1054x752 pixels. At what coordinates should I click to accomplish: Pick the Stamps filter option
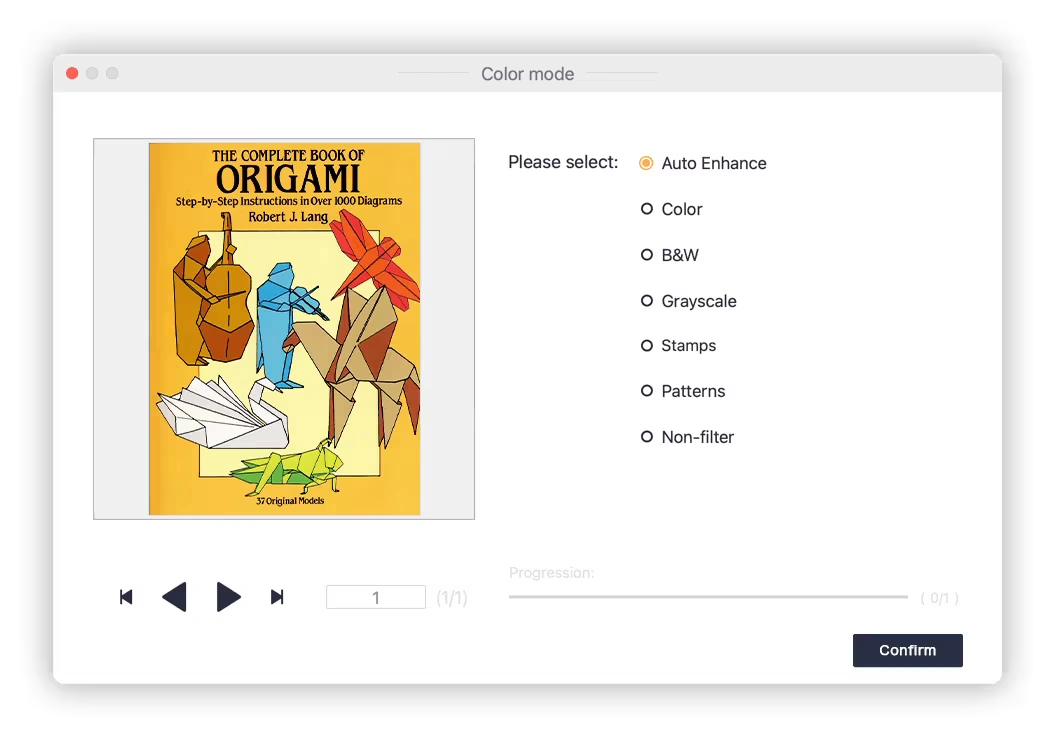tap(647, 345)
